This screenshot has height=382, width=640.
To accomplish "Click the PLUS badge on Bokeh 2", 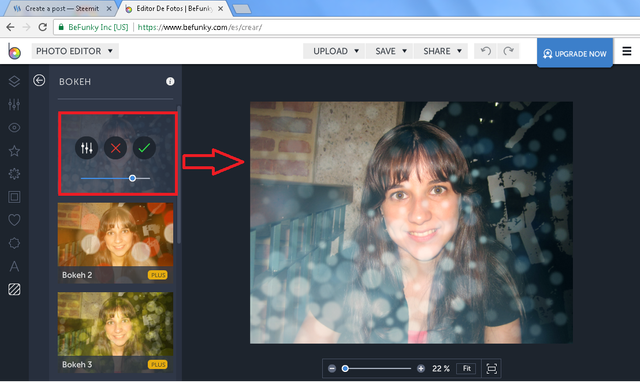I will pos(158,275).
